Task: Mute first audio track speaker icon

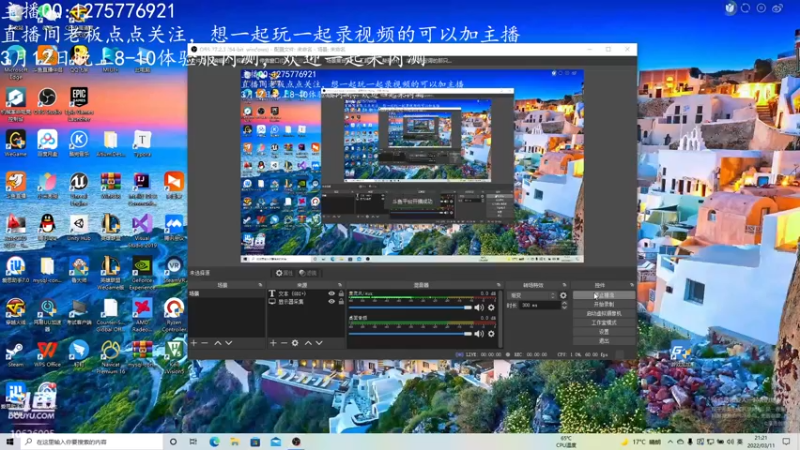Action: coord(479,307)
